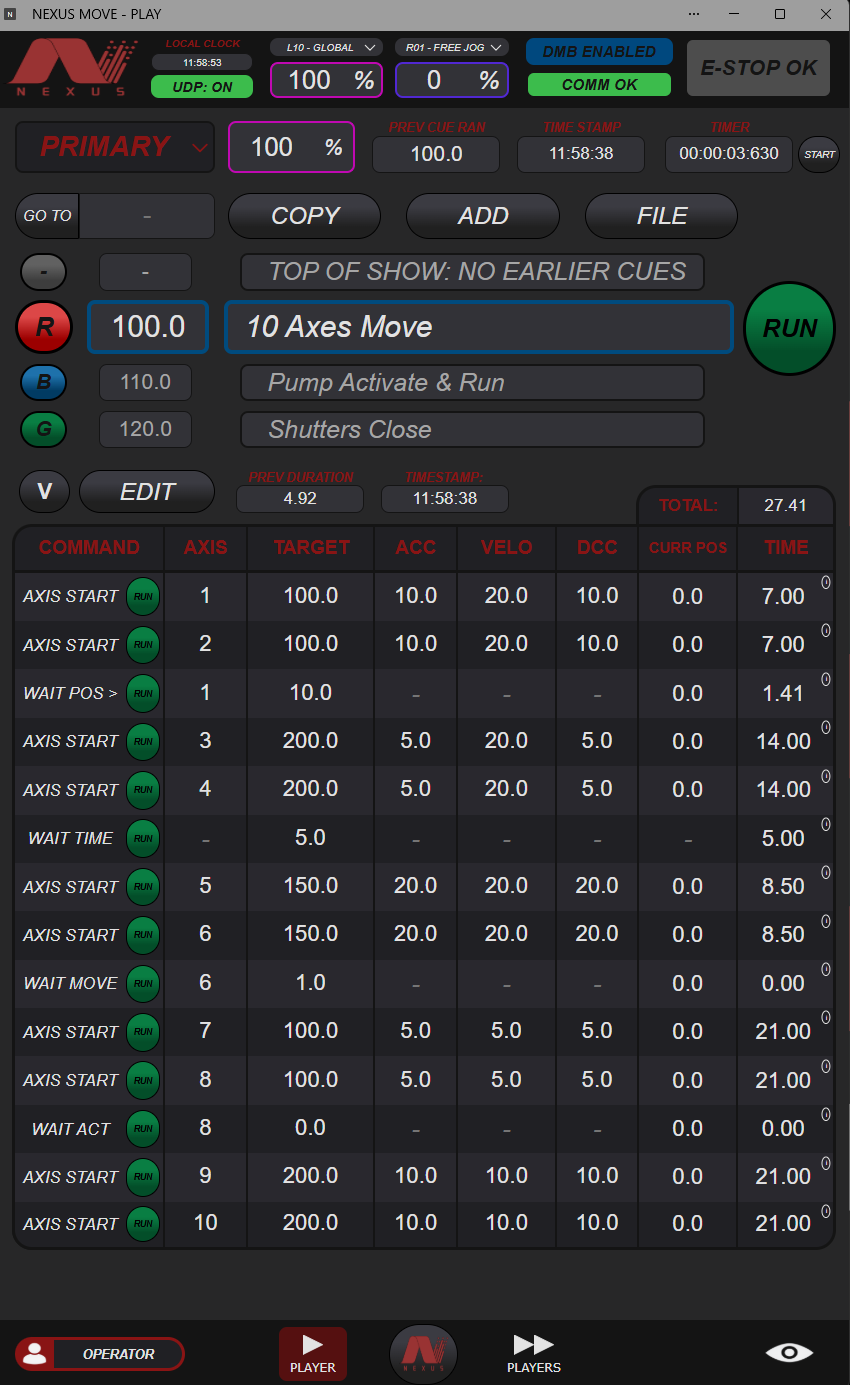Click the WAIT POS time value 1.41
The height and width of the screenshot is (1385, 850).
pyautogui.click(x=784, y=693)
